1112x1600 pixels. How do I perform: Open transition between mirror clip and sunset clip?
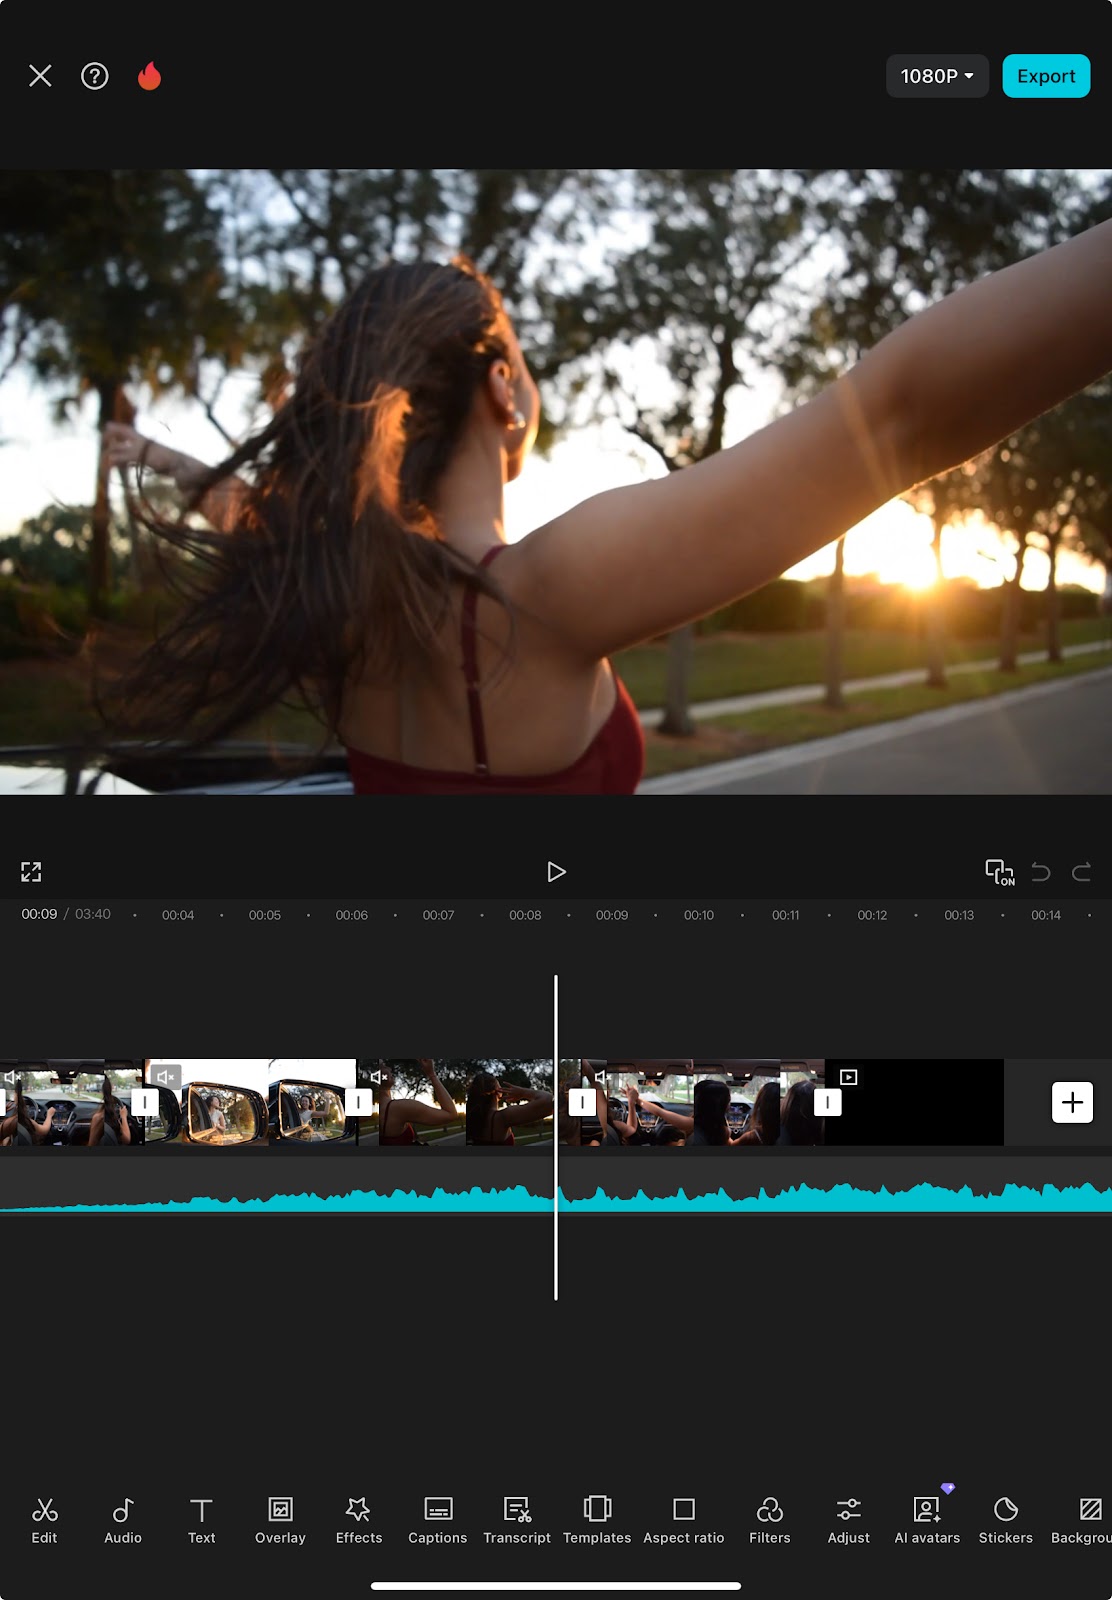pos(358,1102)
